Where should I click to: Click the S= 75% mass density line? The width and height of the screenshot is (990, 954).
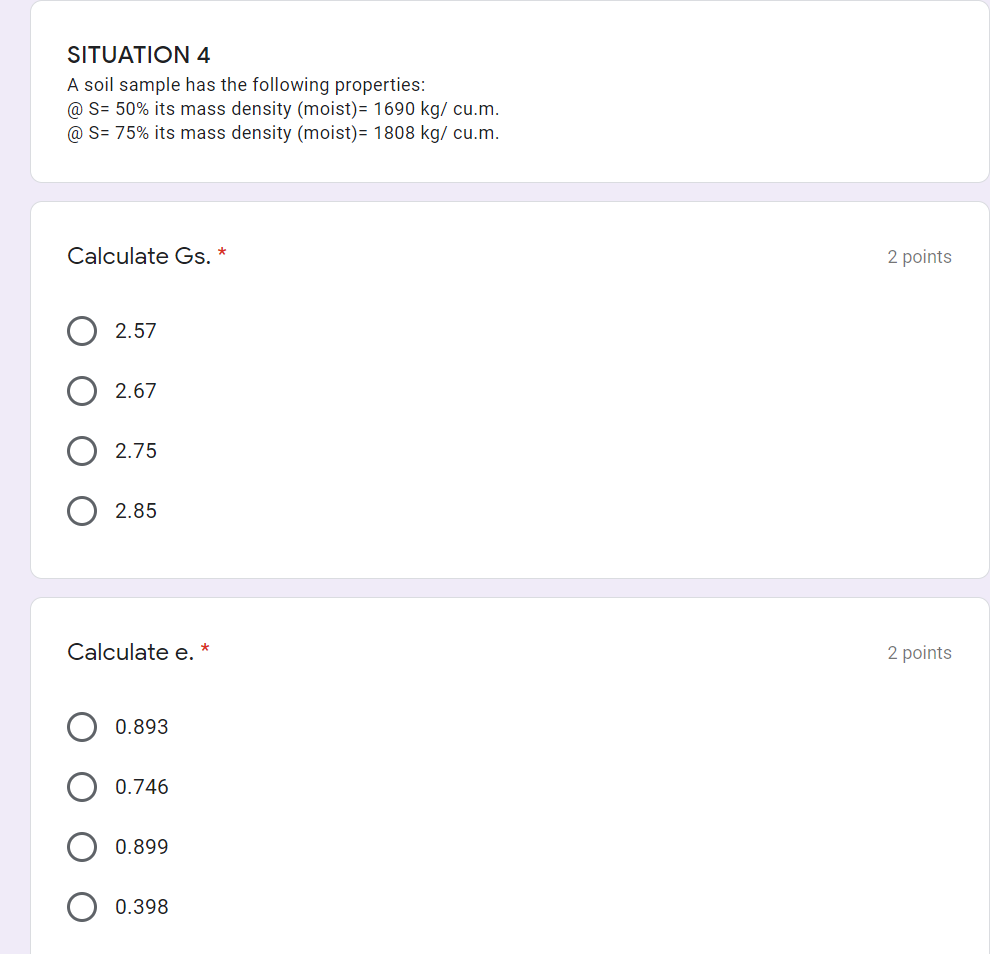click(283, 133)
